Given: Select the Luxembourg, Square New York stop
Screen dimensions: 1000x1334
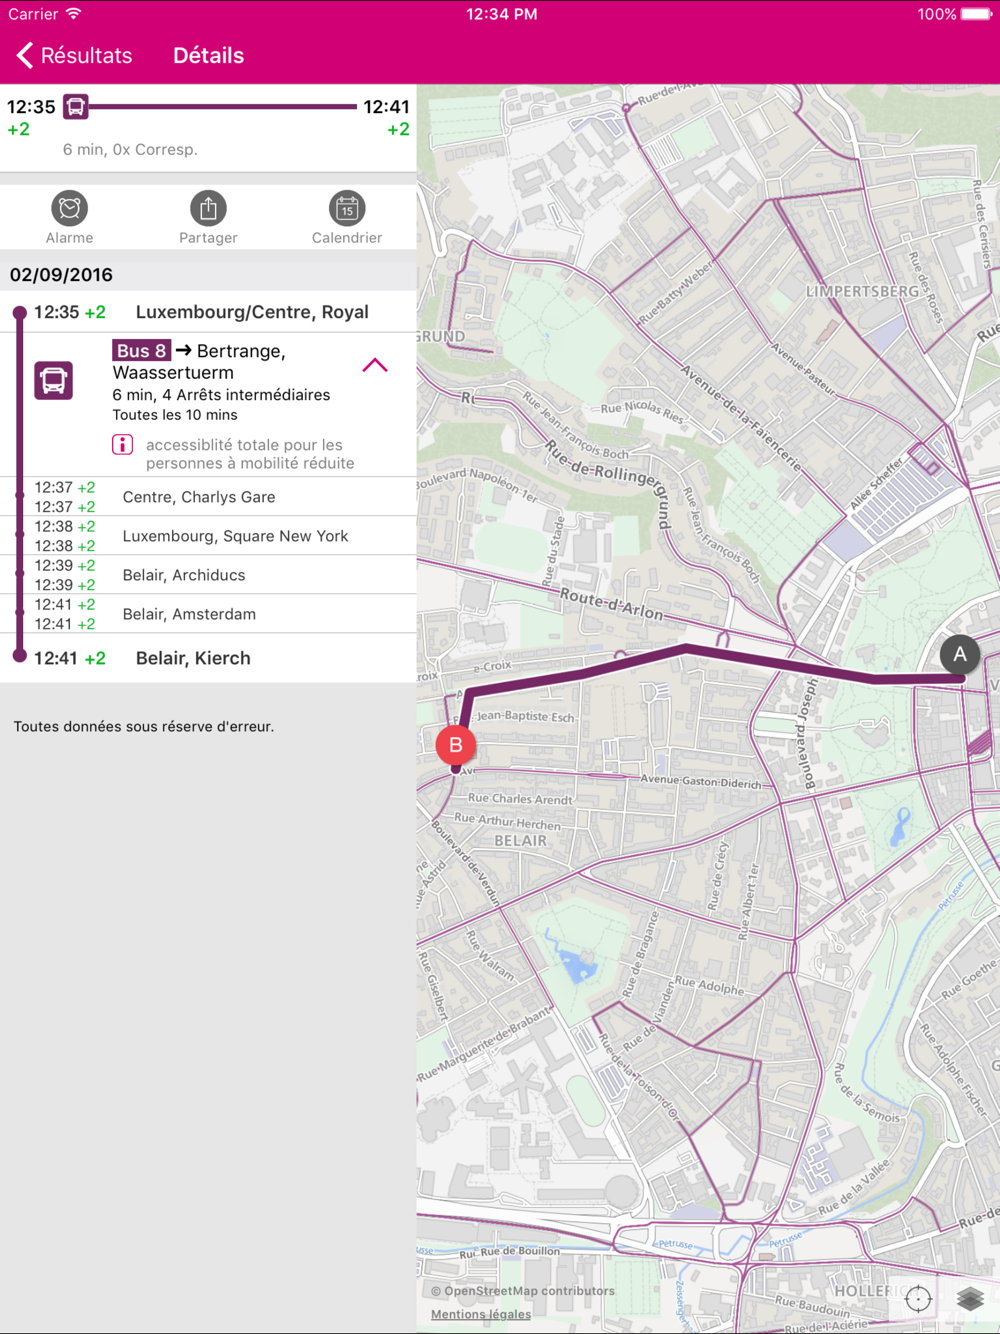Looking at the screenshot, I should pyautogui.click(x=235, y=536).
